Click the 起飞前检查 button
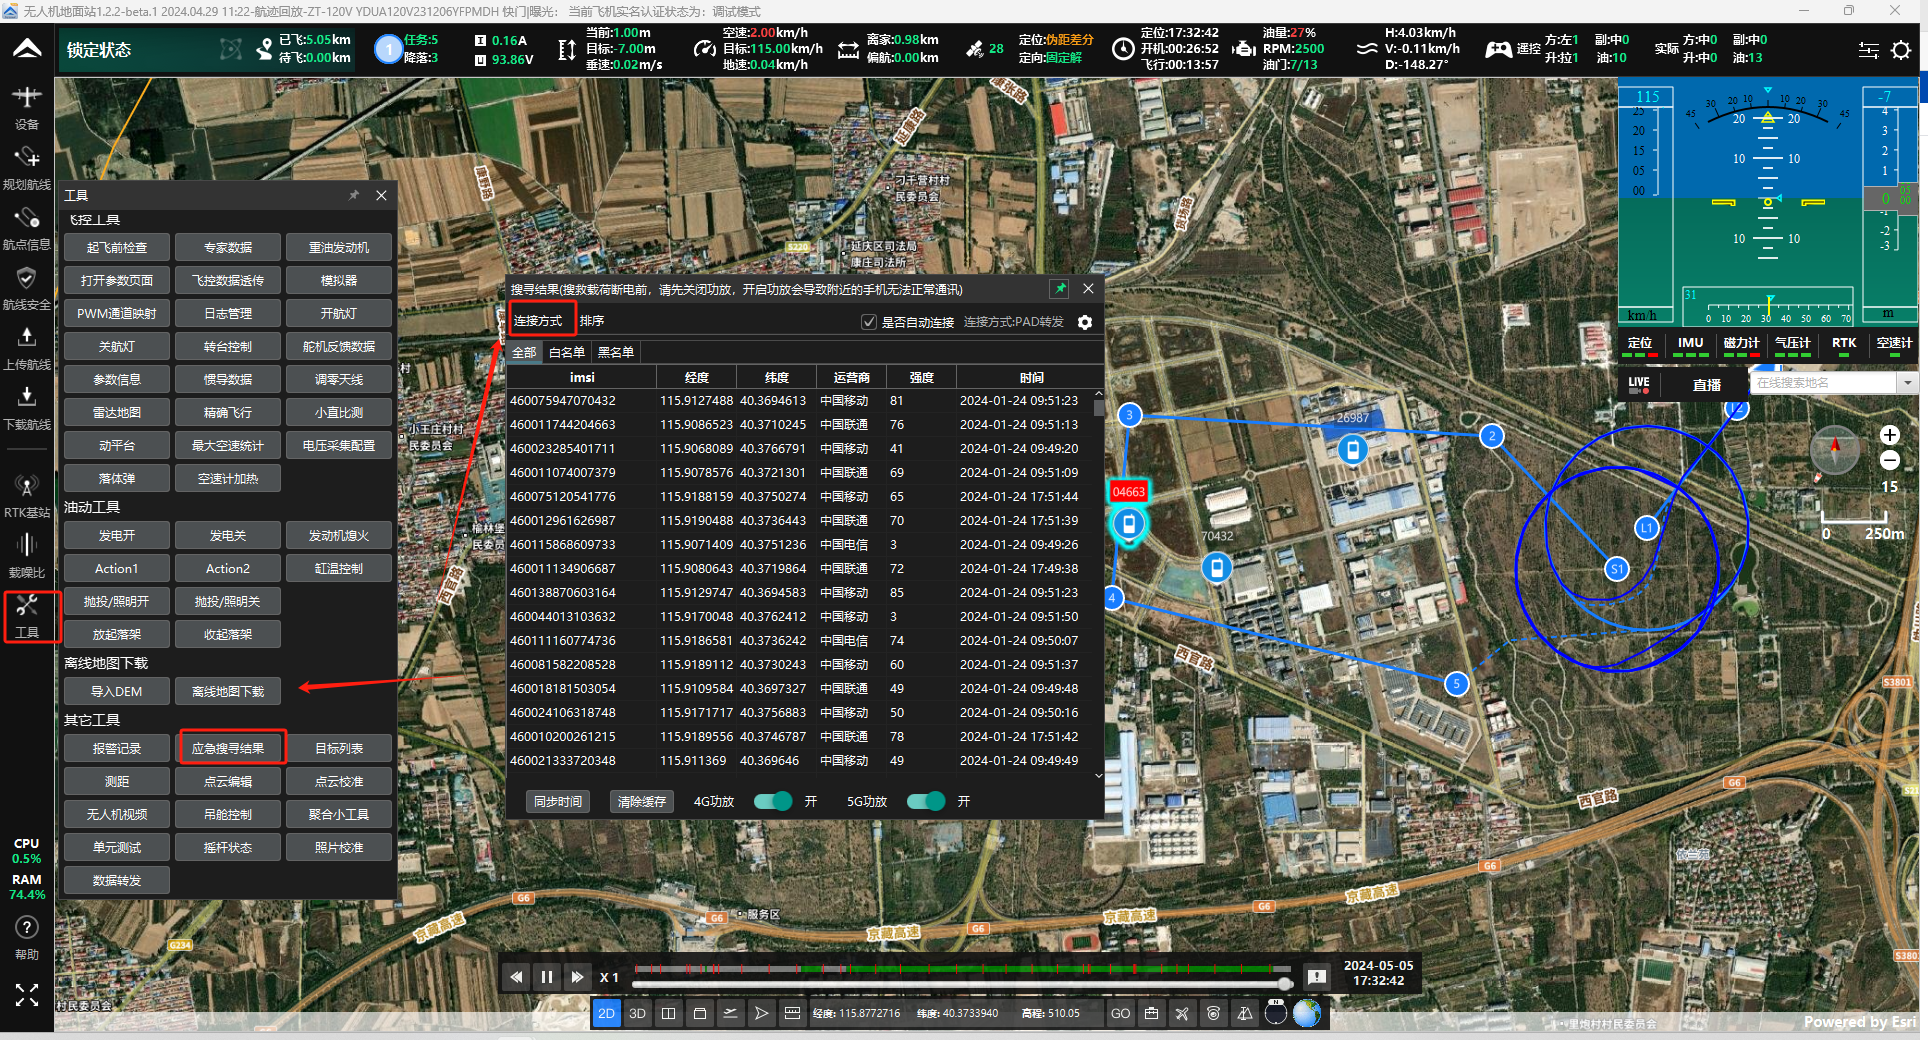 (x=117, y=247)
